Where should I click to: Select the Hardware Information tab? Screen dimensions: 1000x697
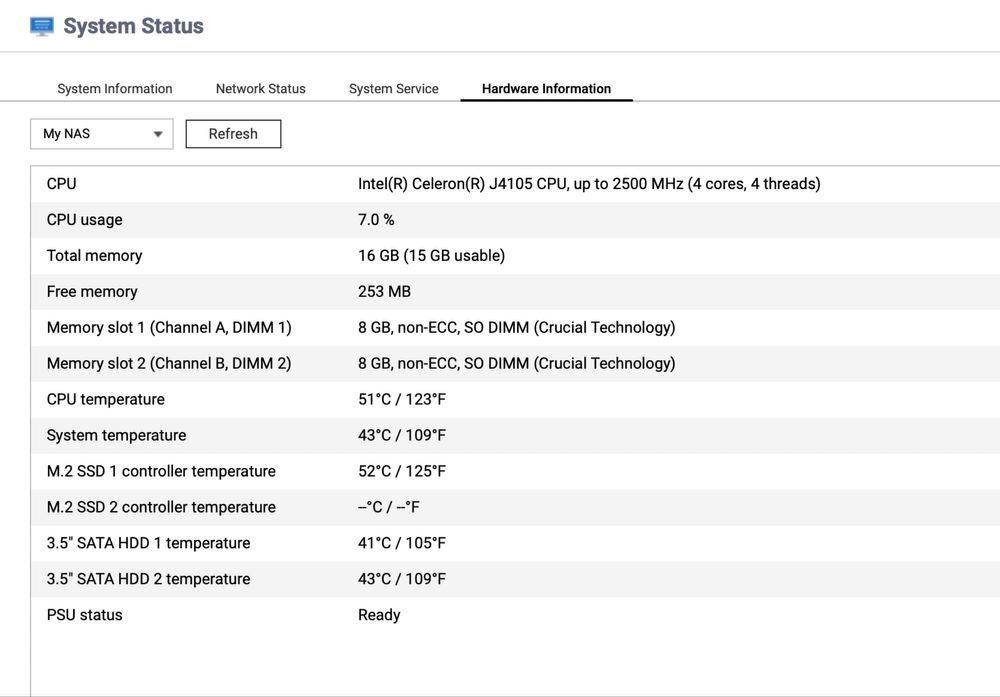(x=547, y=89)
